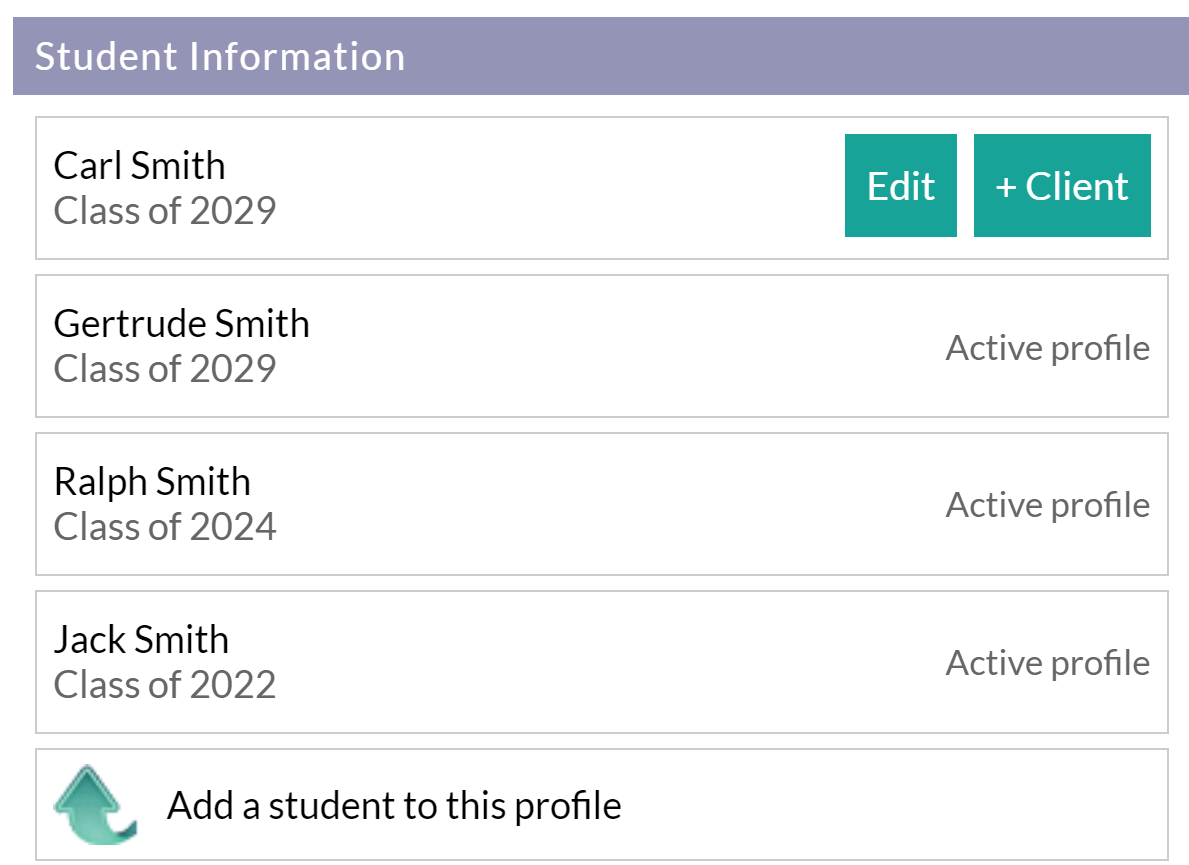Click Class of 2024 under Ralph Smith
Viewport: 1189px width, 865px height.
164,527
